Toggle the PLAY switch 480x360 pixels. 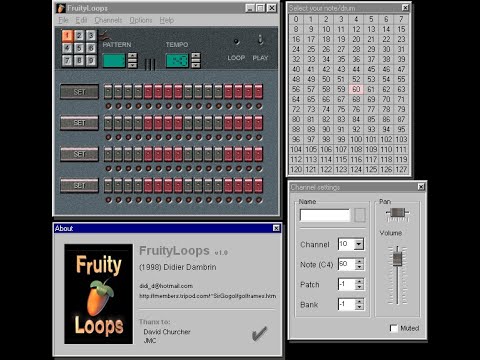[x=260, y=40]
